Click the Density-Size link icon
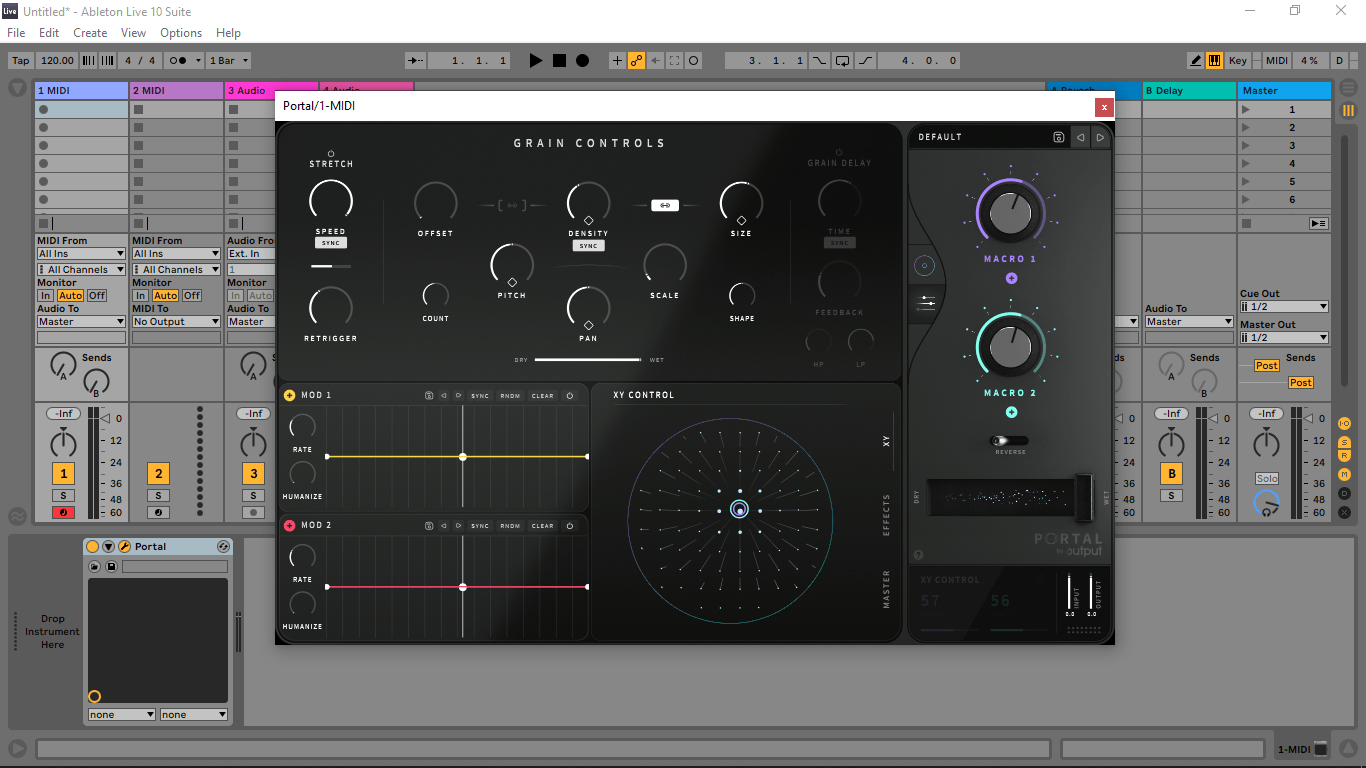This screenshot has width=1366, height=768. 664,205
